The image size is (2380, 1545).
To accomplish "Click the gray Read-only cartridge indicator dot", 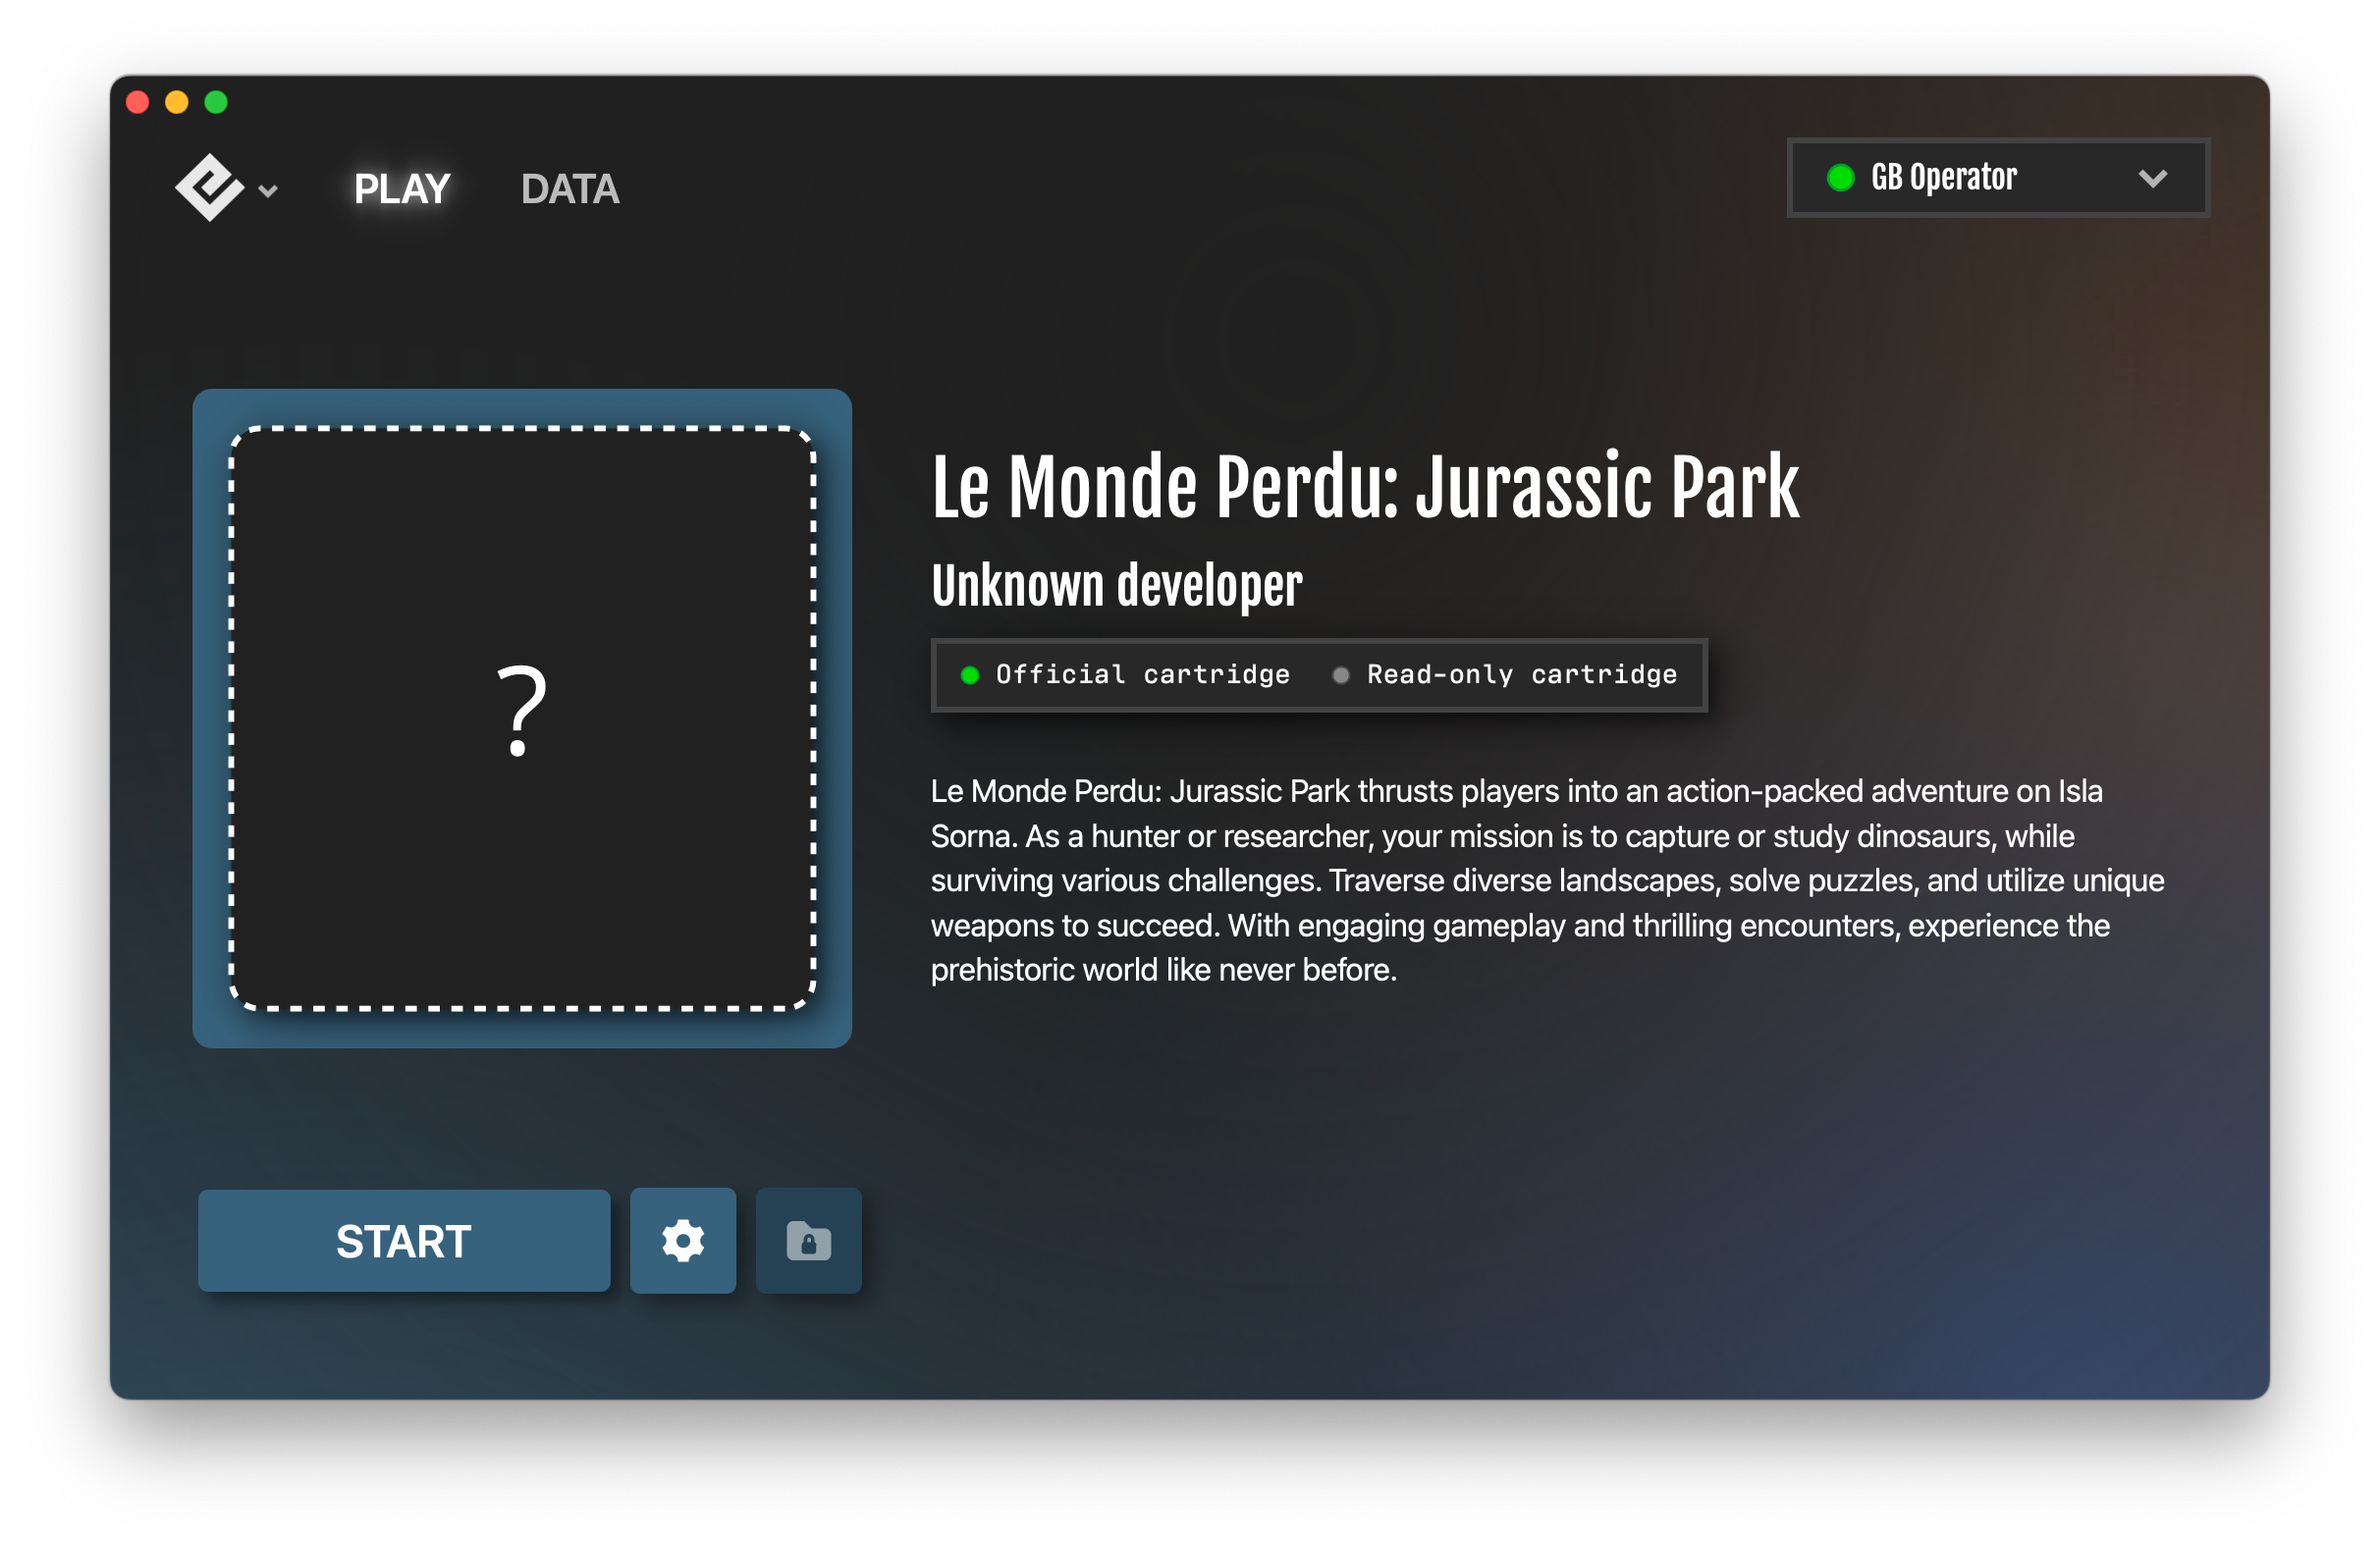I will [x=1341, y=676].
